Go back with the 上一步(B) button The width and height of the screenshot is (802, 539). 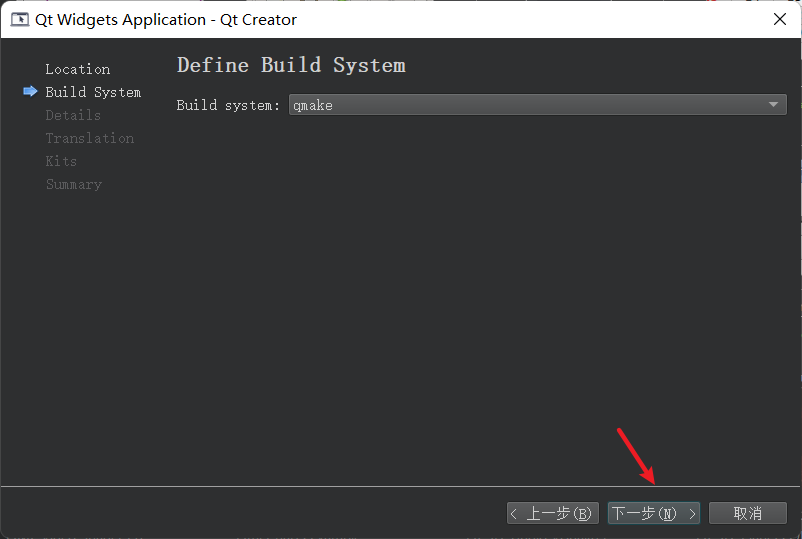tap(552, 513)
